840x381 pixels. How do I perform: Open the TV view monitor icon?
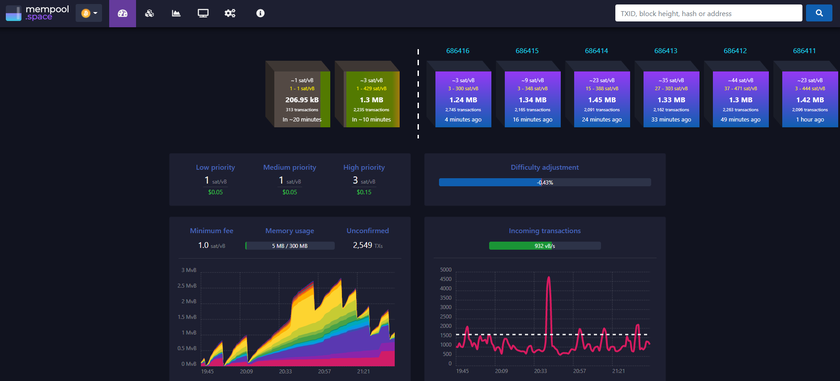point(202,13)
